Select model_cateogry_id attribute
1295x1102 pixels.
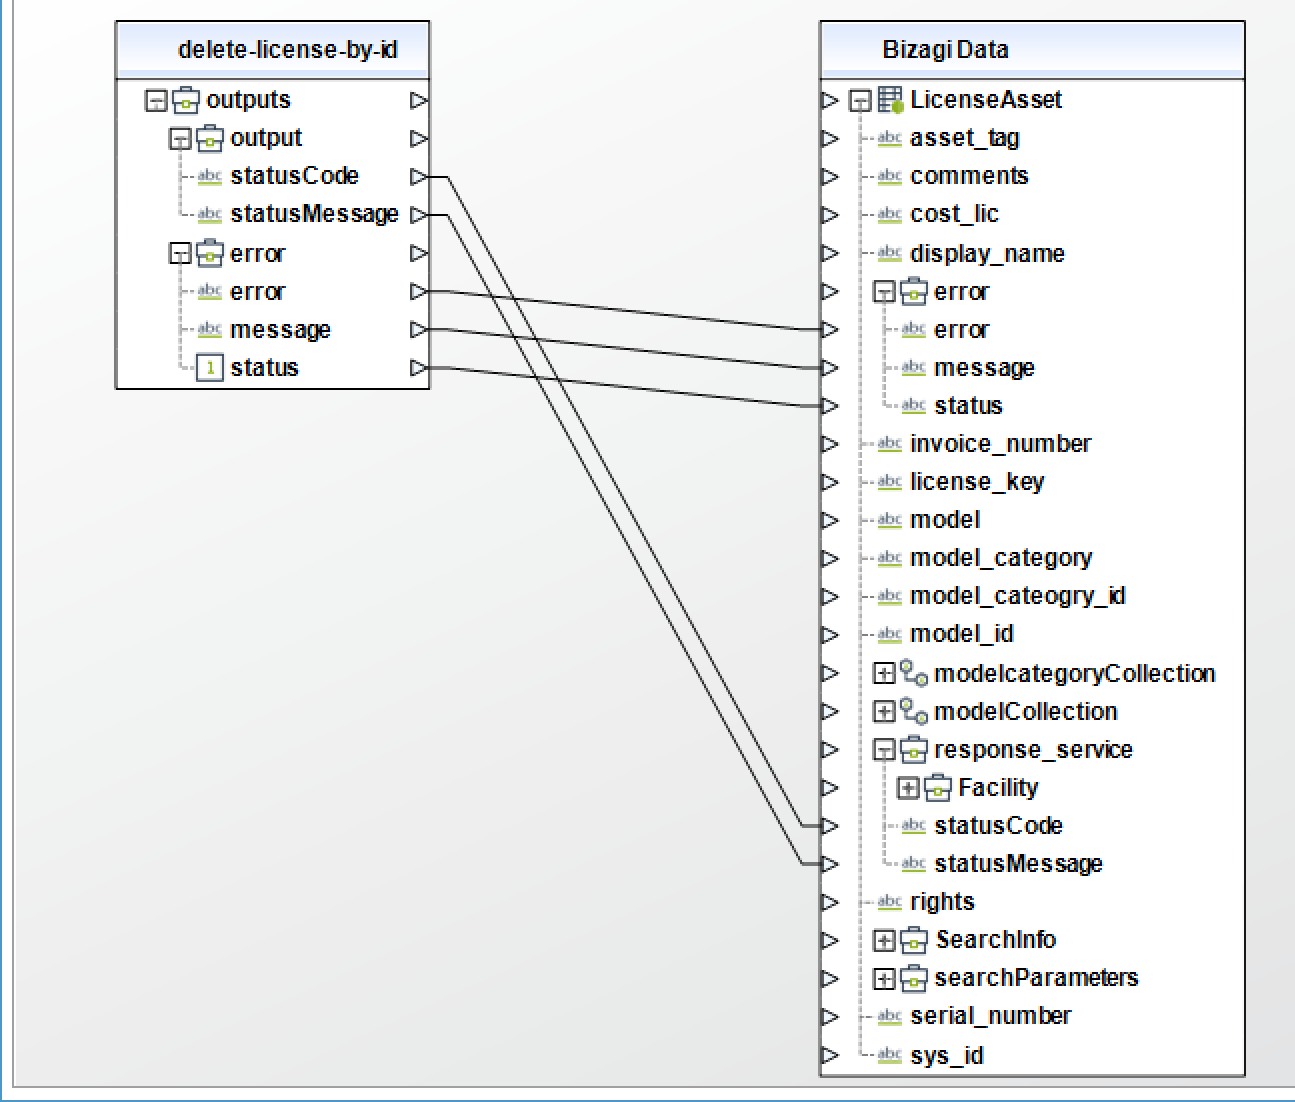click(1018, 596)
